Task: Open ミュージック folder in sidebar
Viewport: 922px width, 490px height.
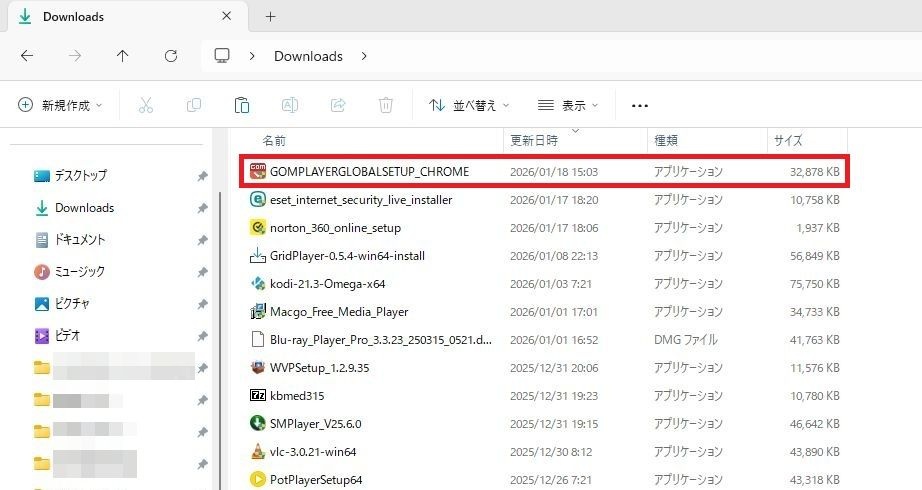Action: click(x=79, y=272)
